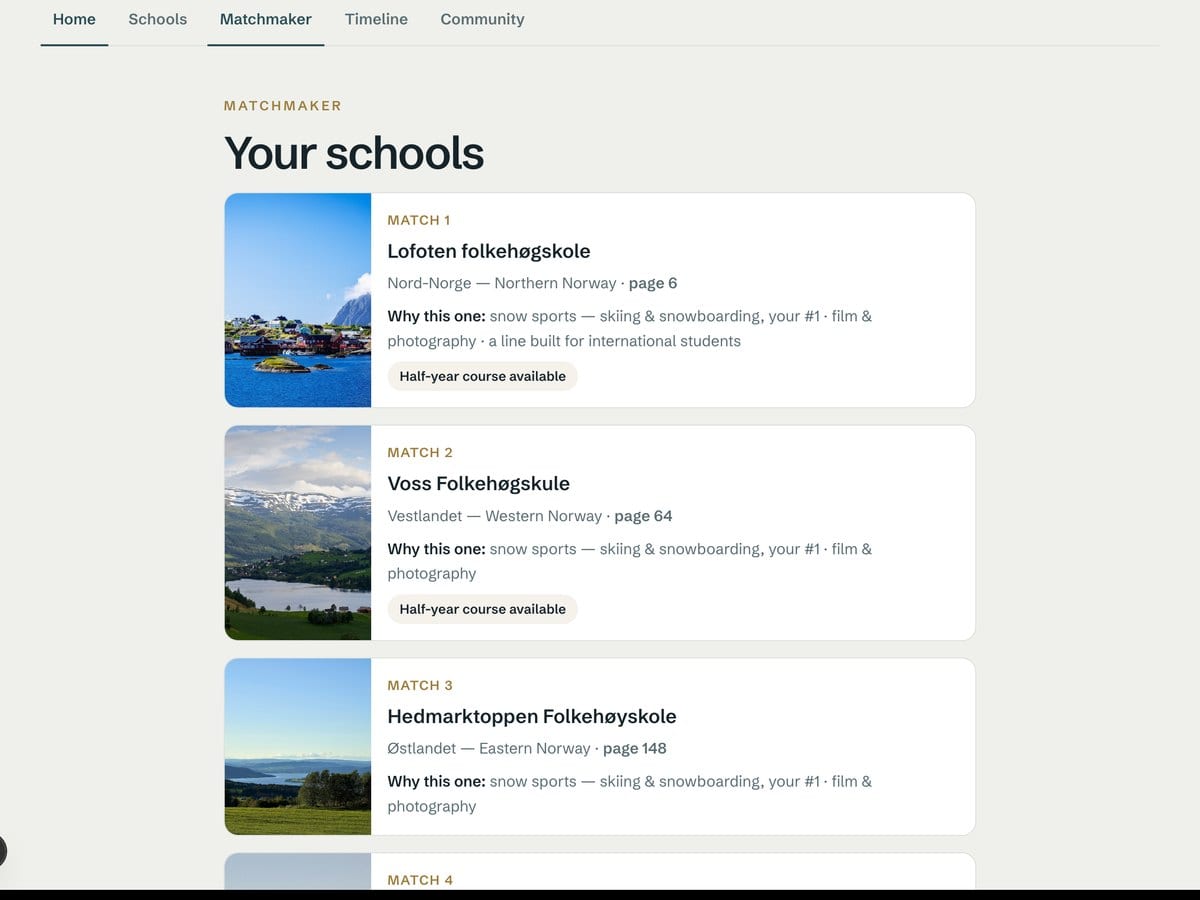
Task: Click the Hedmarktoppen meadow landscape thumbnail
Action: pos(298,746)
